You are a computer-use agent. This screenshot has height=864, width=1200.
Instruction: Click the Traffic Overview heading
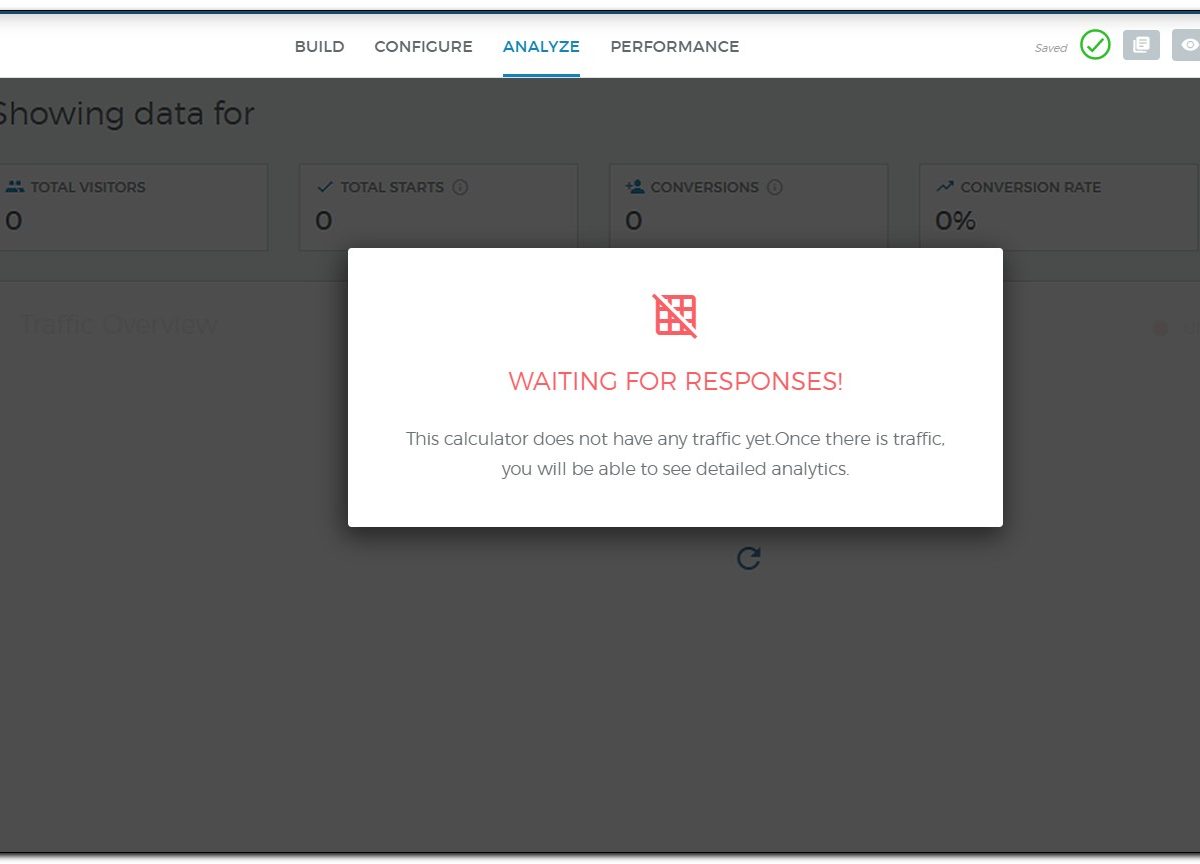[119, 325]
